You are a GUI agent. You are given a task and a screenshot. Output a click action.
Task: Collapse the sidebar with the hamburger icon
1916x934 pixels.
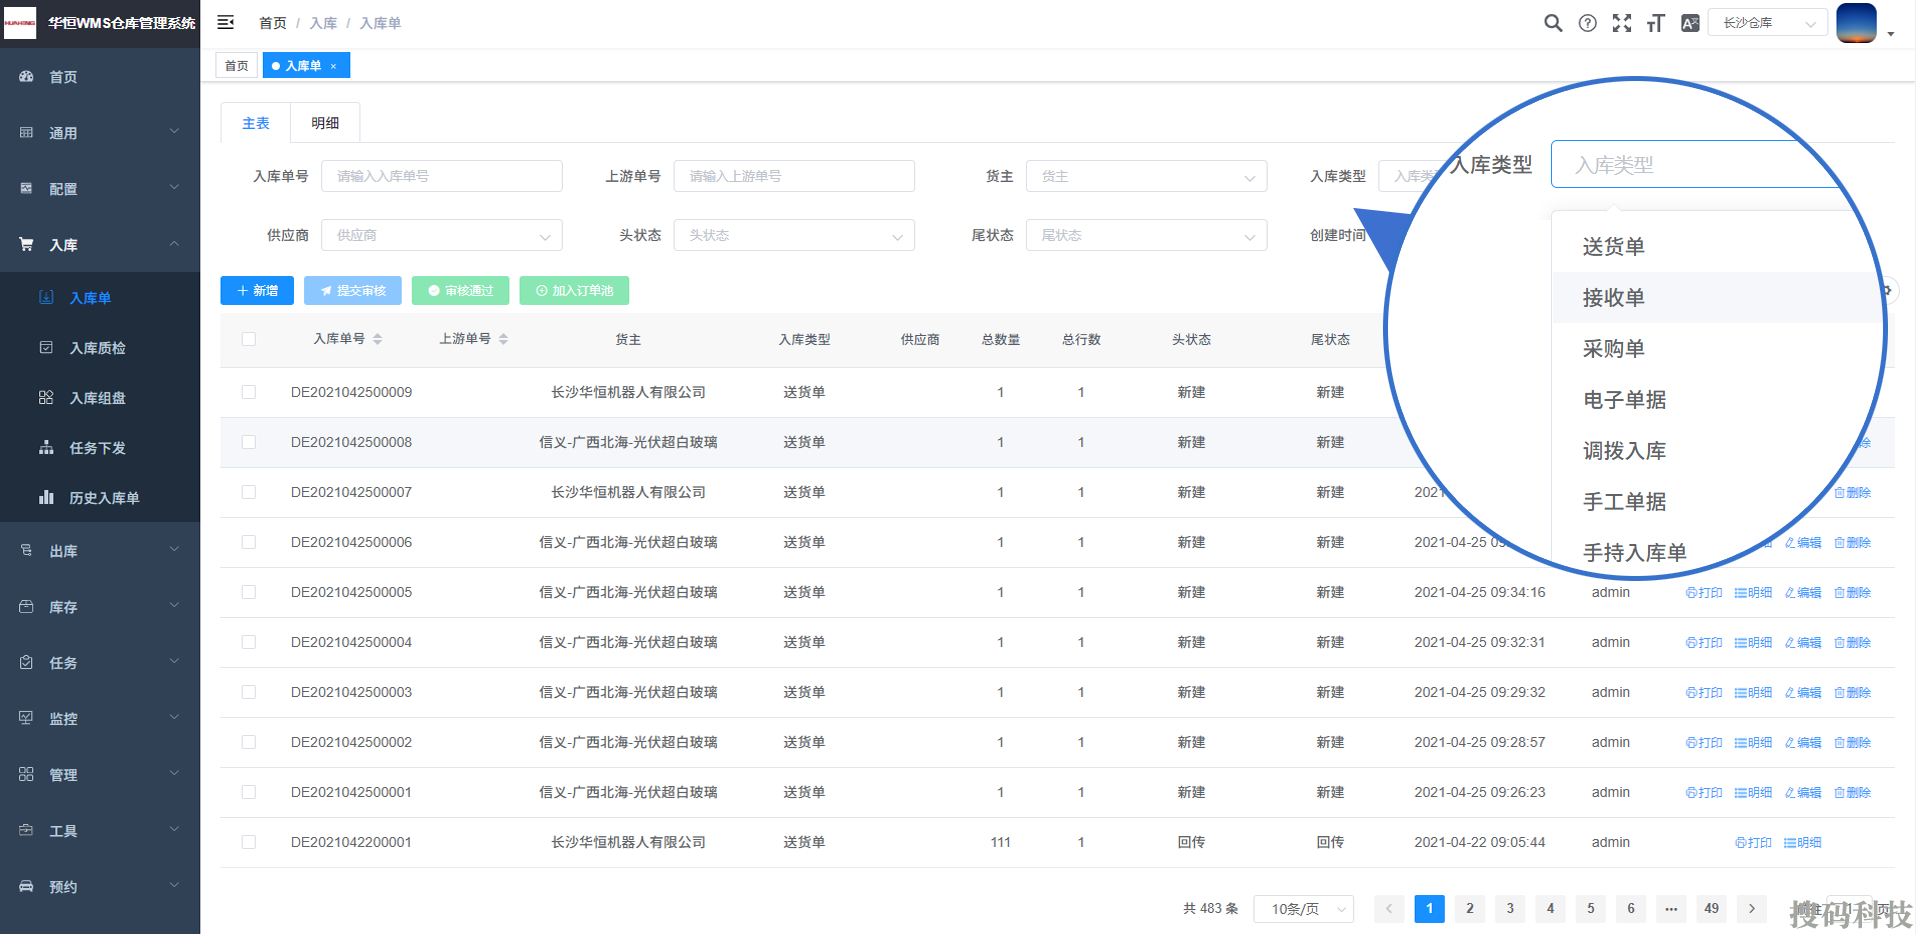(x=226, y=22)
